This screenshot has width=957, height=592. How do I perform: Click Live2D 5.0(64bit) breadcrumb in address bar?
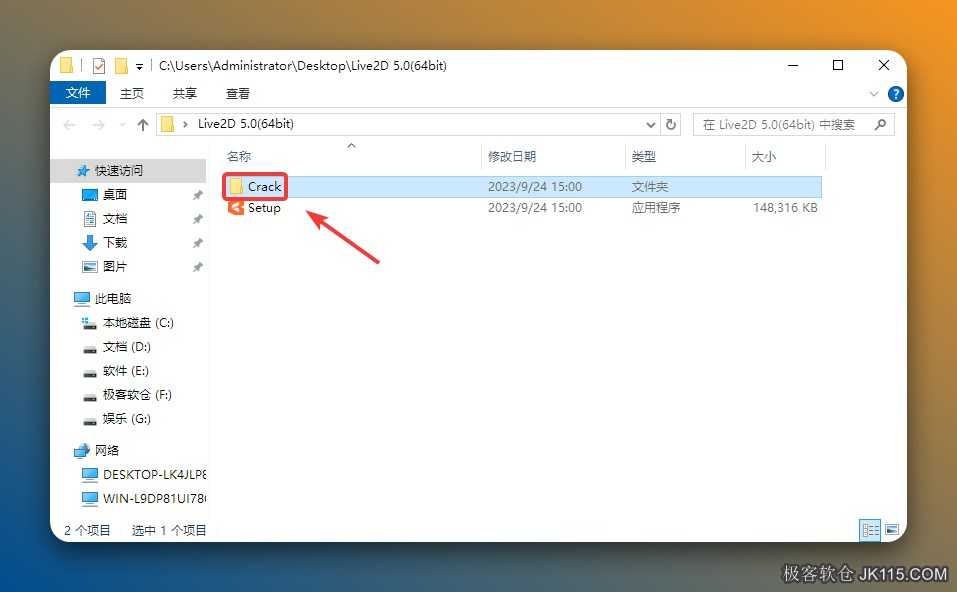pos(245,124)
